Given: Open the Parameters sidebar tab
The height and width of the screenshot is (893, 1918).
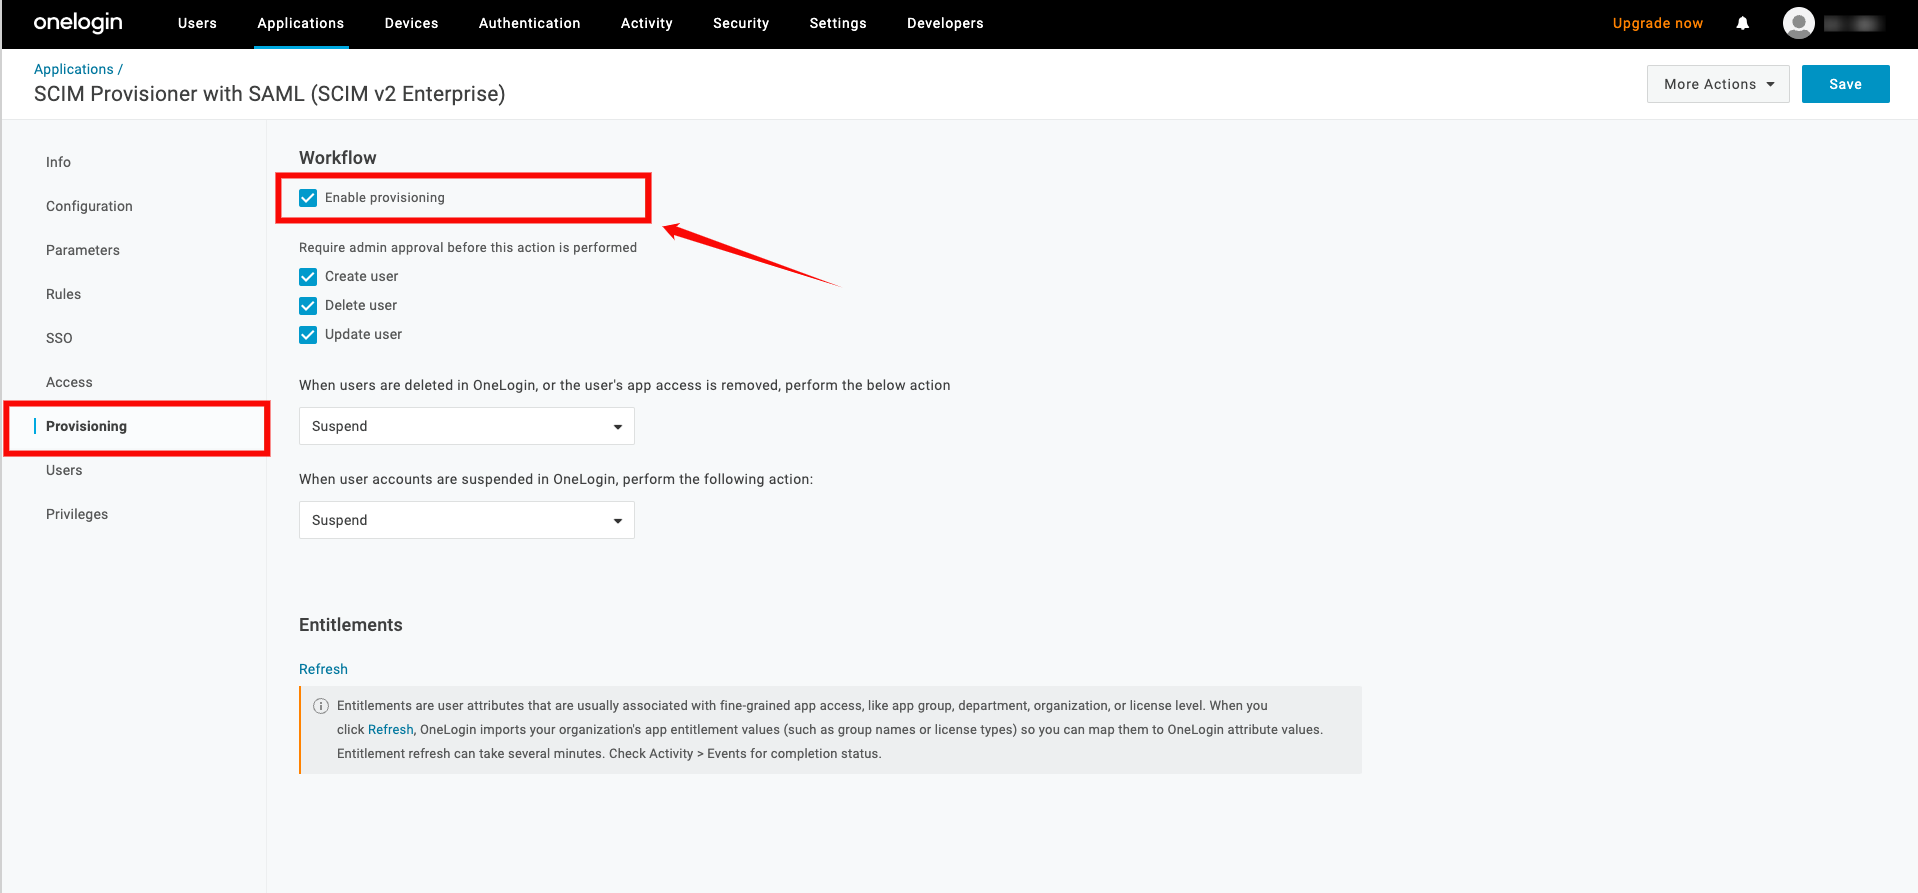Looking at the screenshot, I should pos(83,250).
